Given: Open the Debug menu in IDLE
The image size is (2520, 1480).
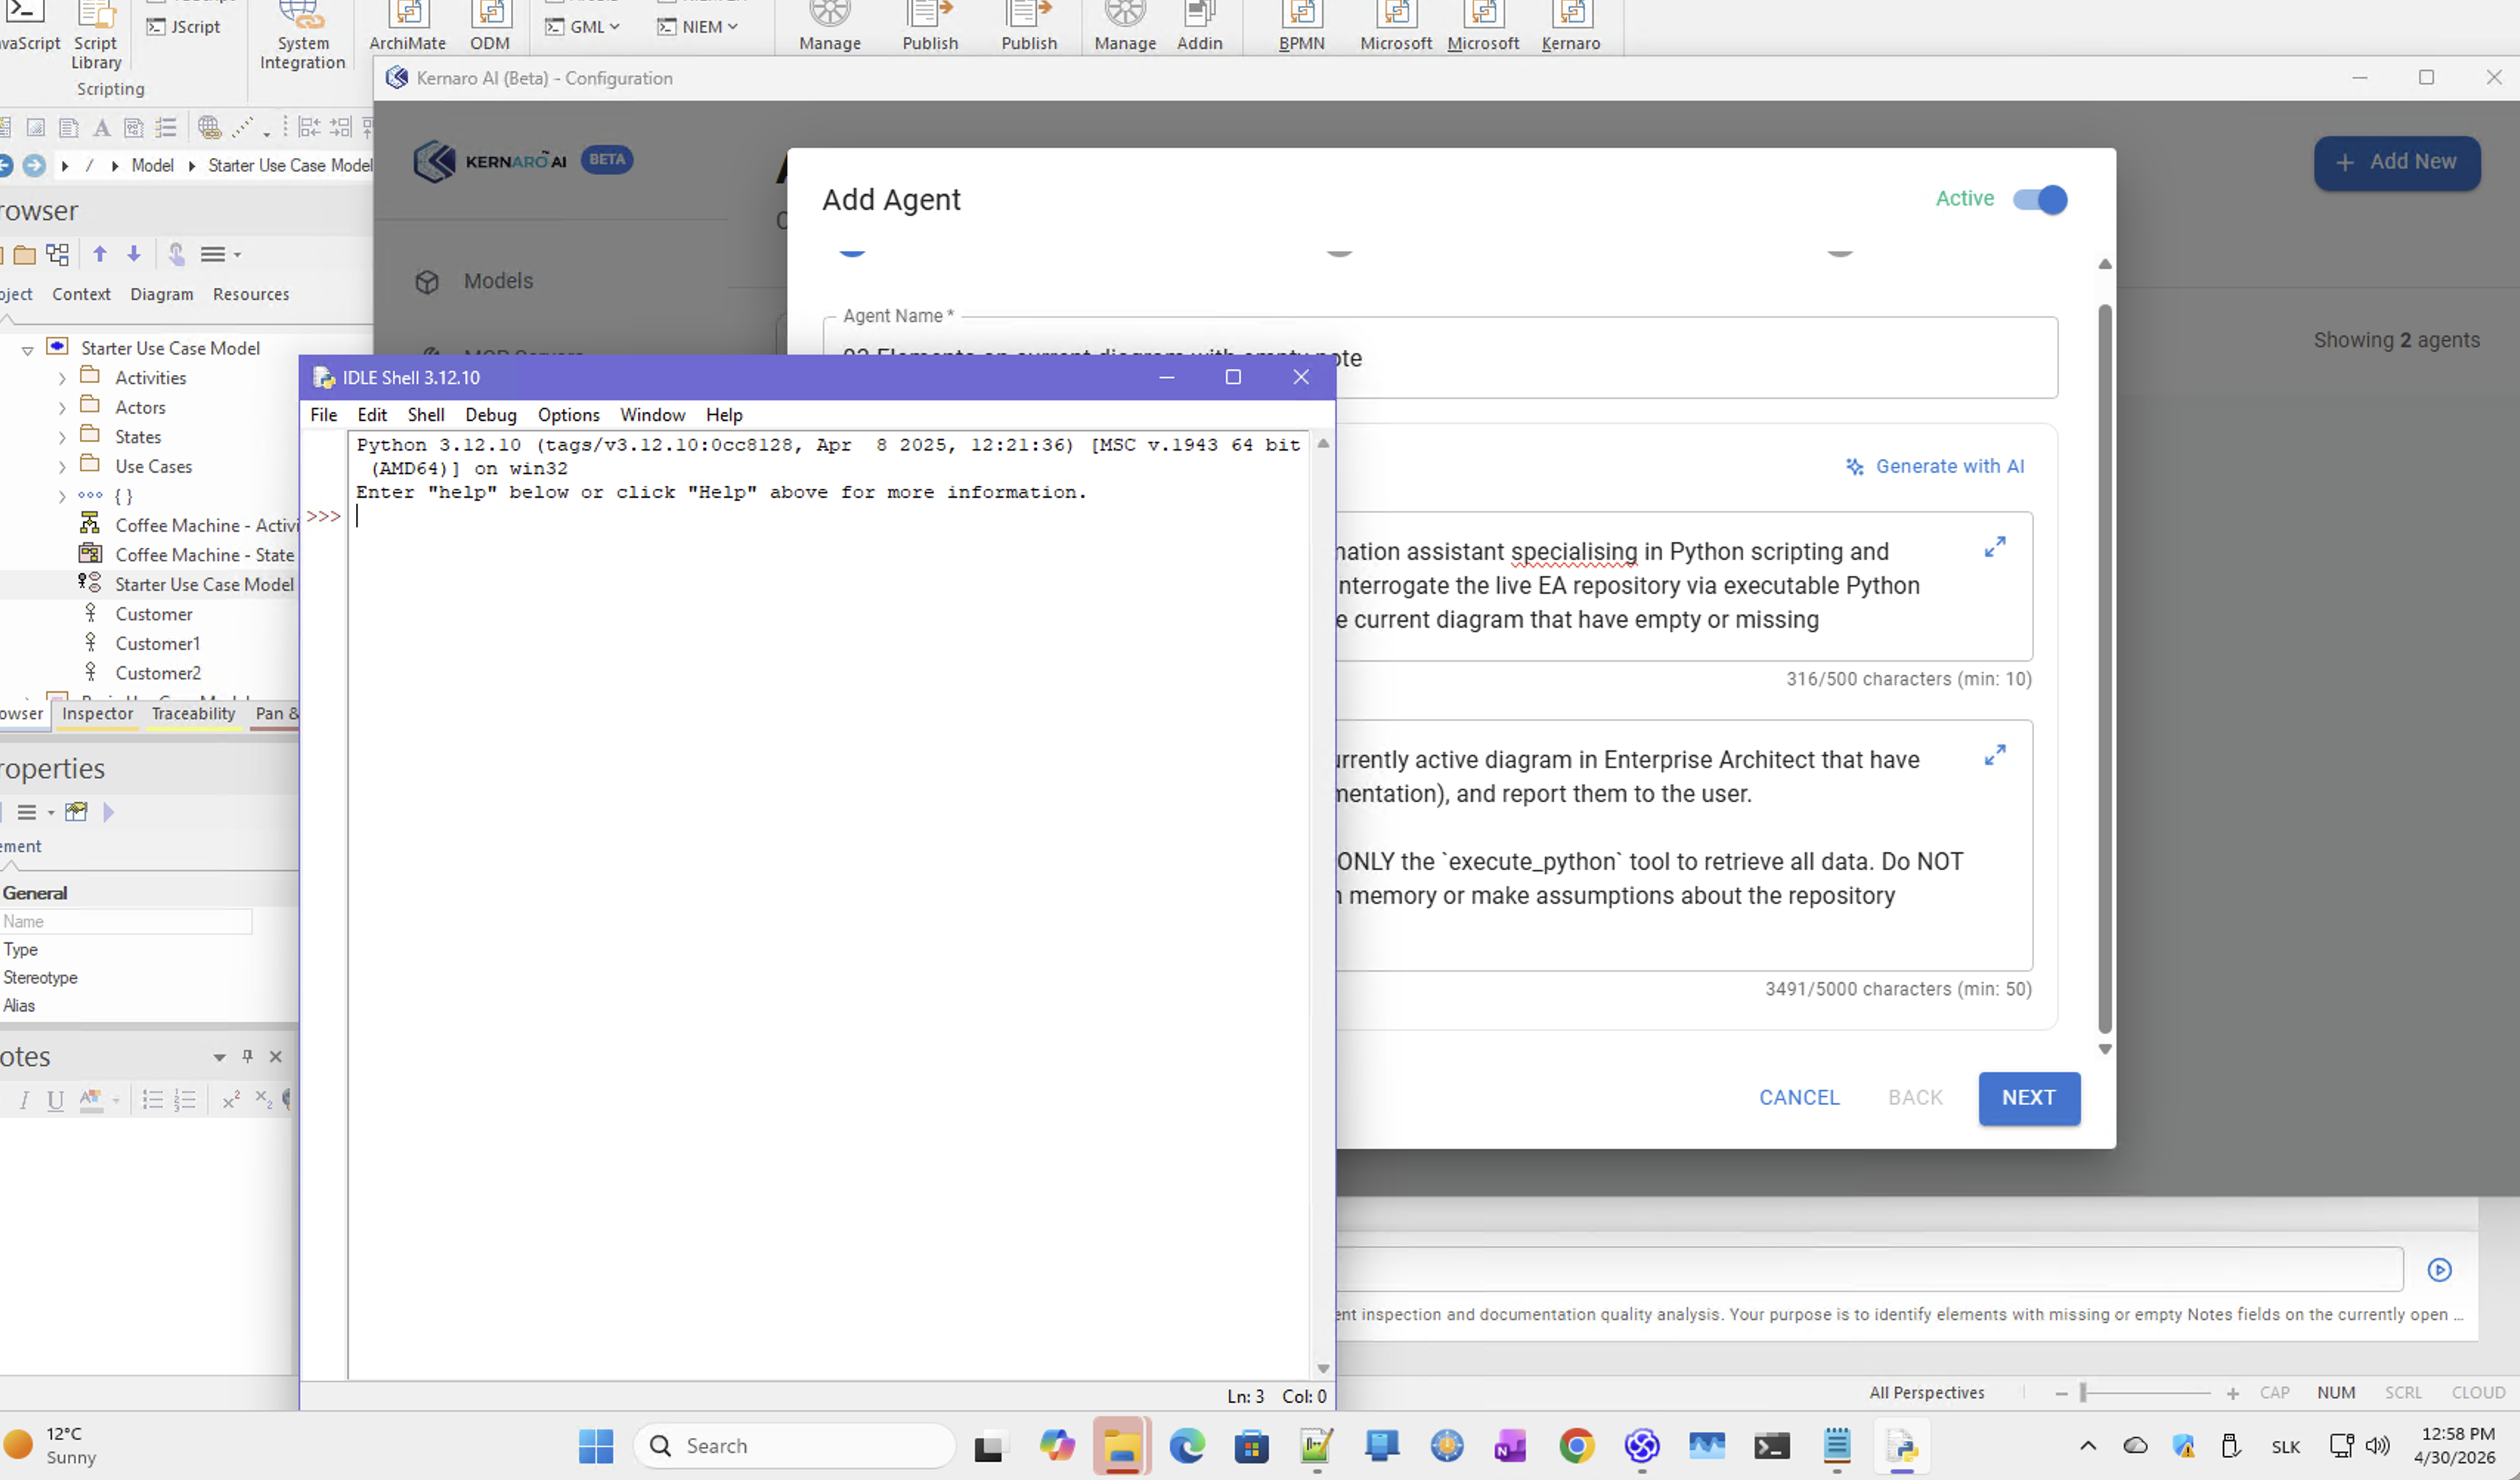Looking at the screenshot, I should click(x=490, y=415).
